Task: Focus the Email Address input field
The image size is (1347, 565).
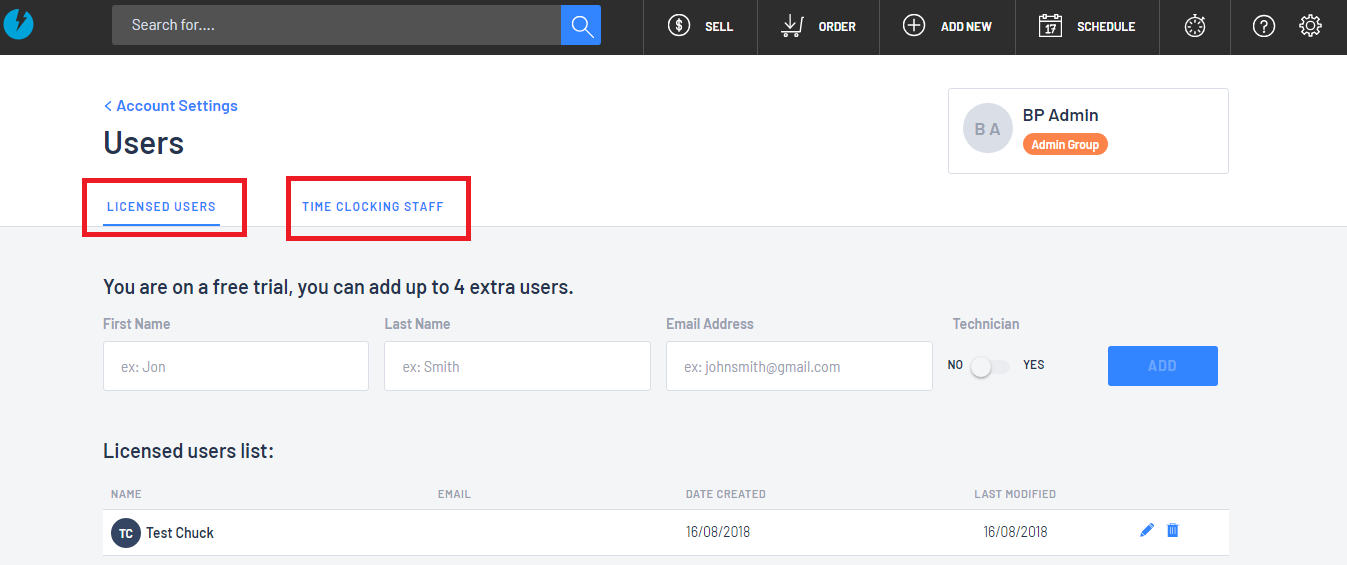Action: 799,366
